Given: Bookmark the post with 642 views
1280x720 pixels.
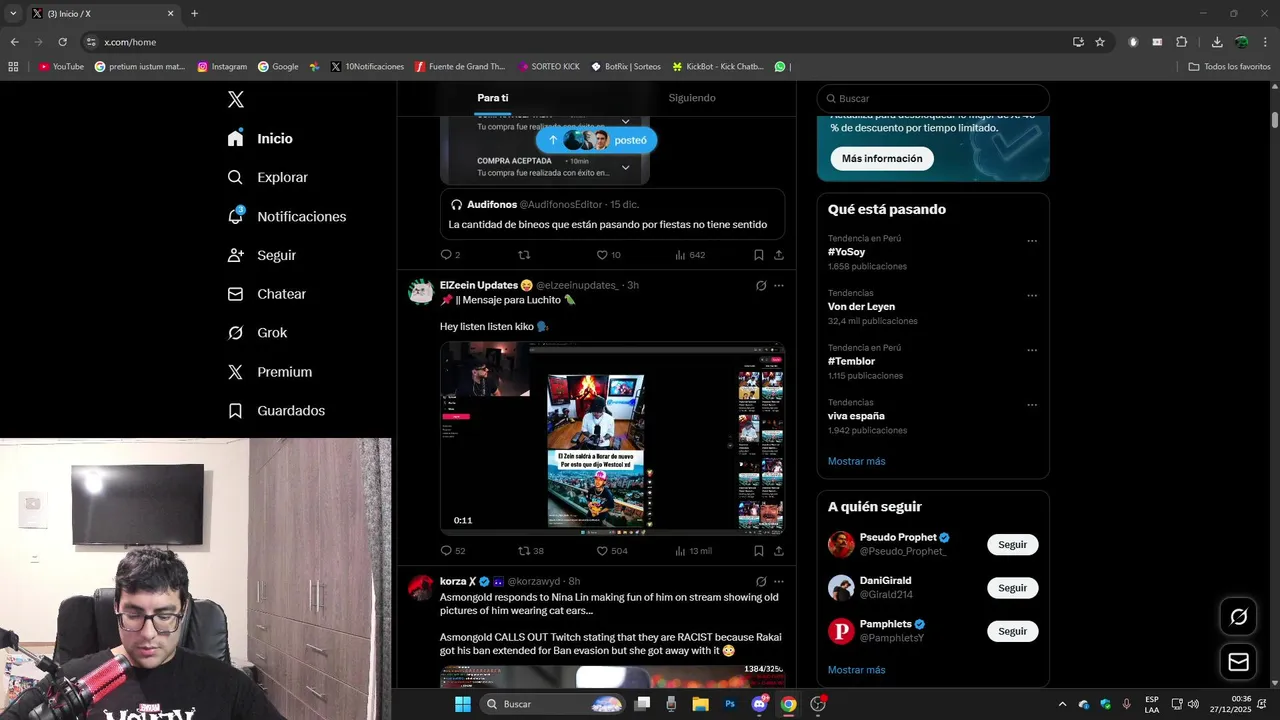Looking at the screenshot, I should (x=759, y=255).
